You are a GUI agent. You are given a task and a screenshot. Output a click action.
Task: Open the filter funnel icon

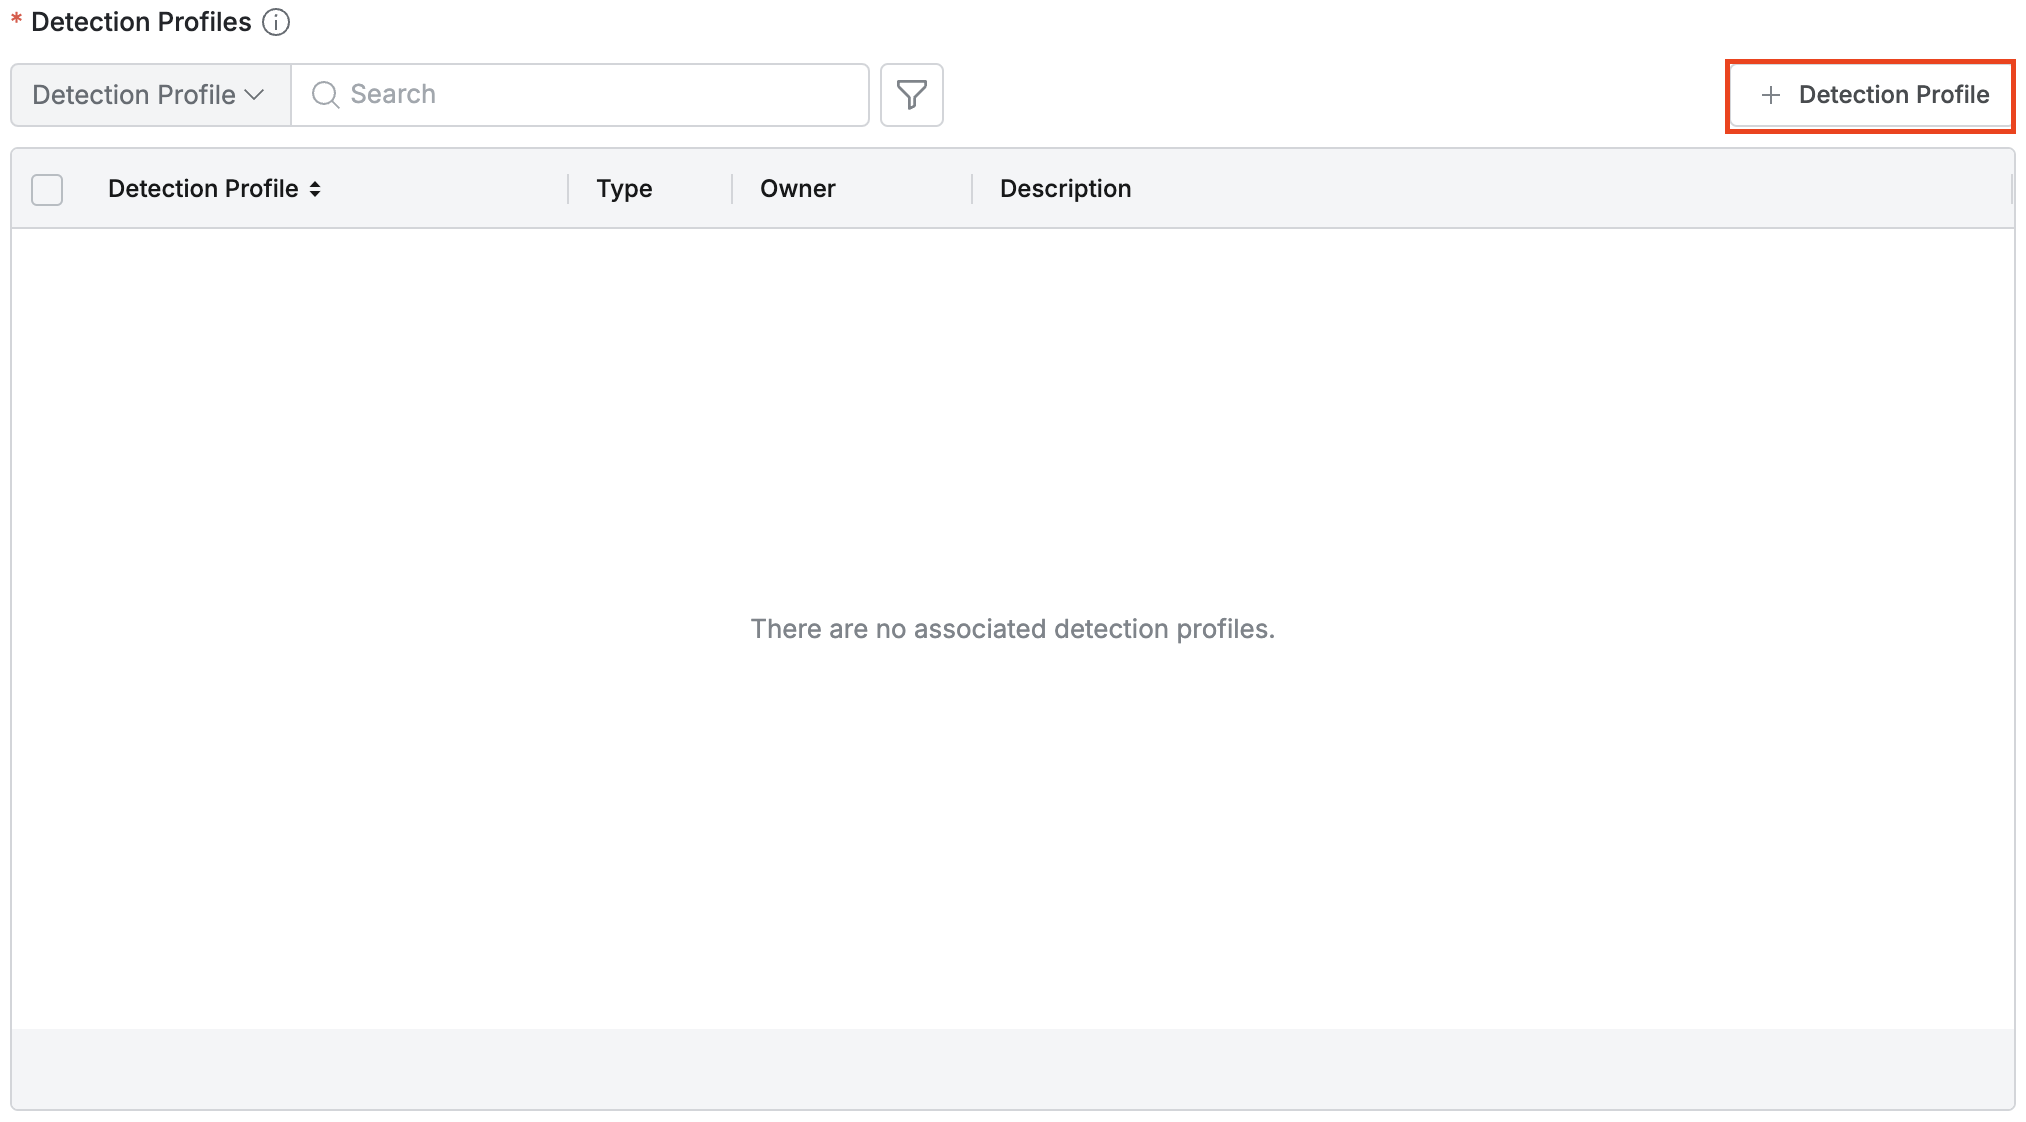[911, 95]
